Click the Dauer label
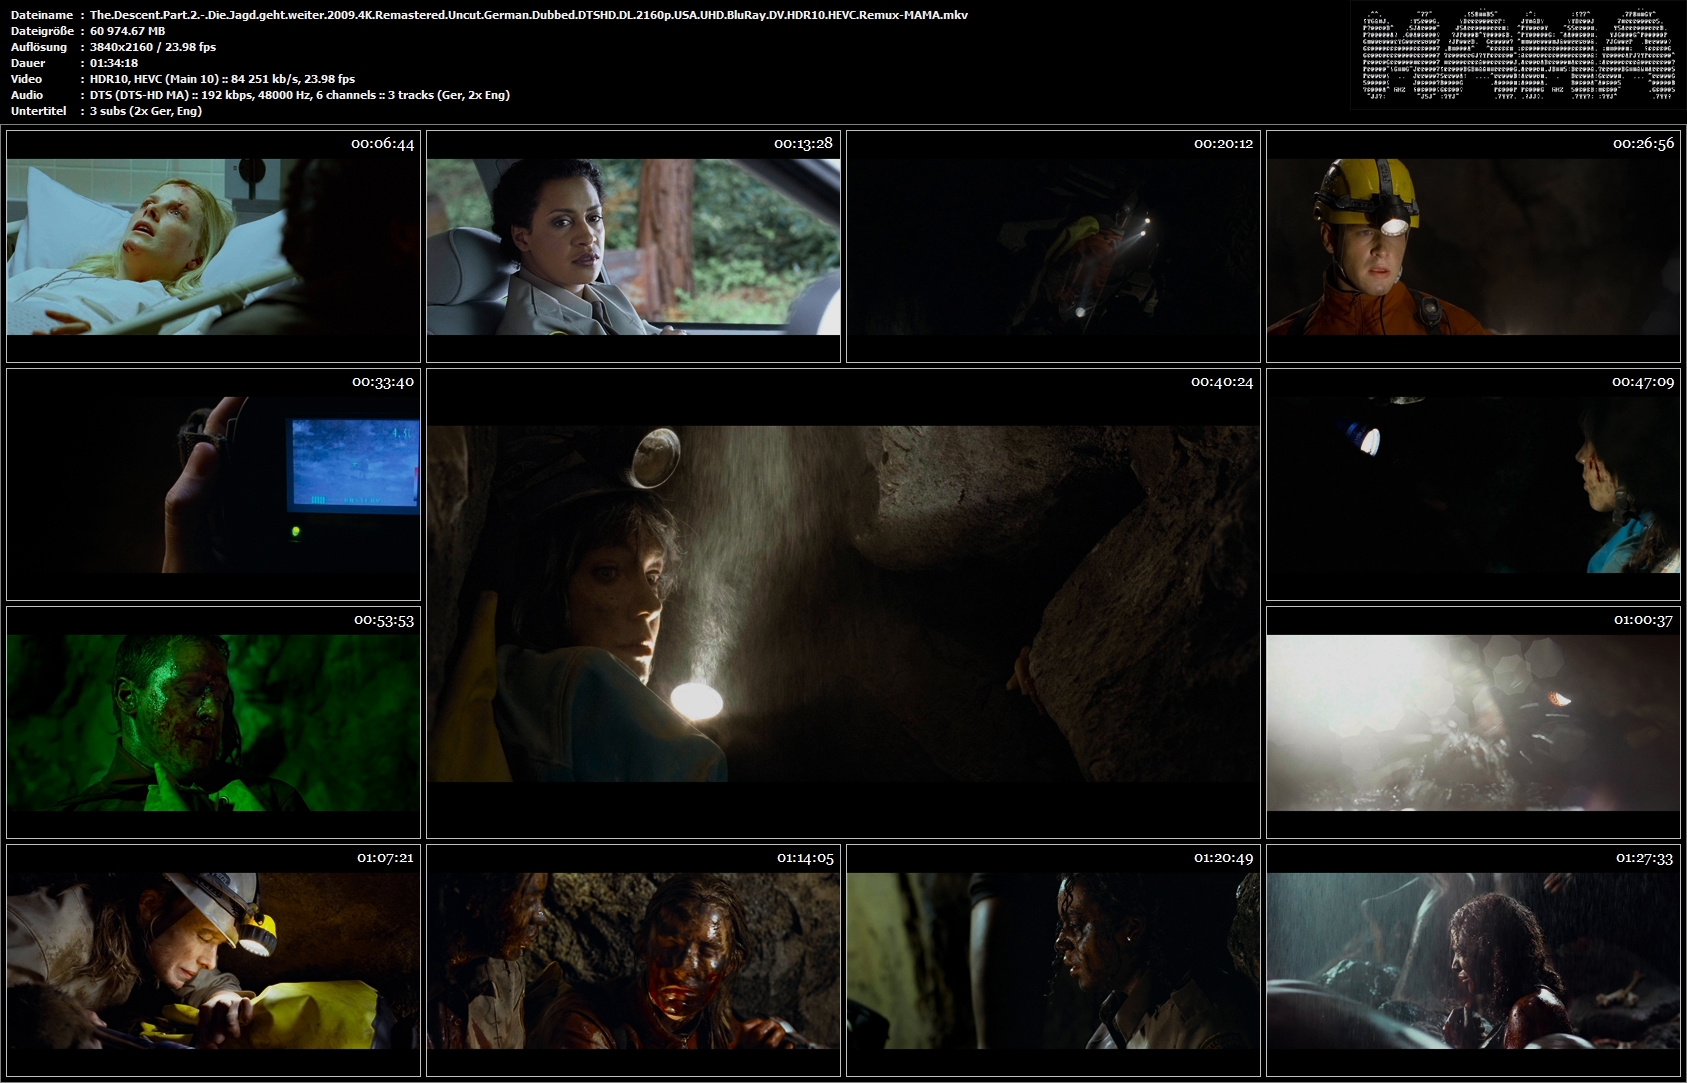Viewport: 1687px width, 1083px height. 28,63
